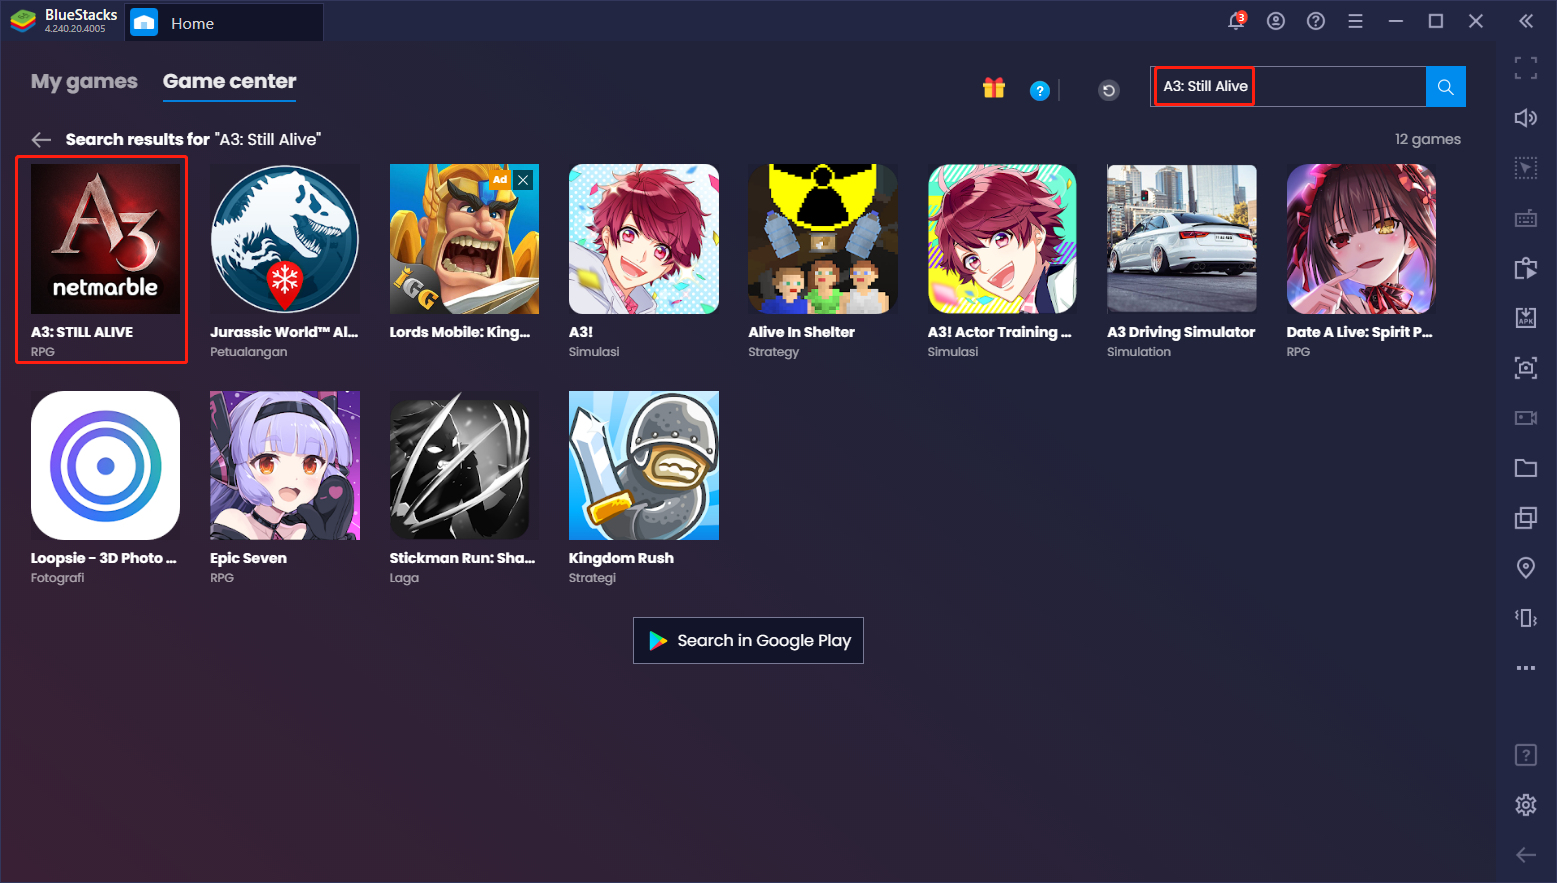Image resolution: width=1557 pixels, height=883 pixels.
Task: Open the Kingdom Rush game thumbnail
Action: [x=644, y=466]
